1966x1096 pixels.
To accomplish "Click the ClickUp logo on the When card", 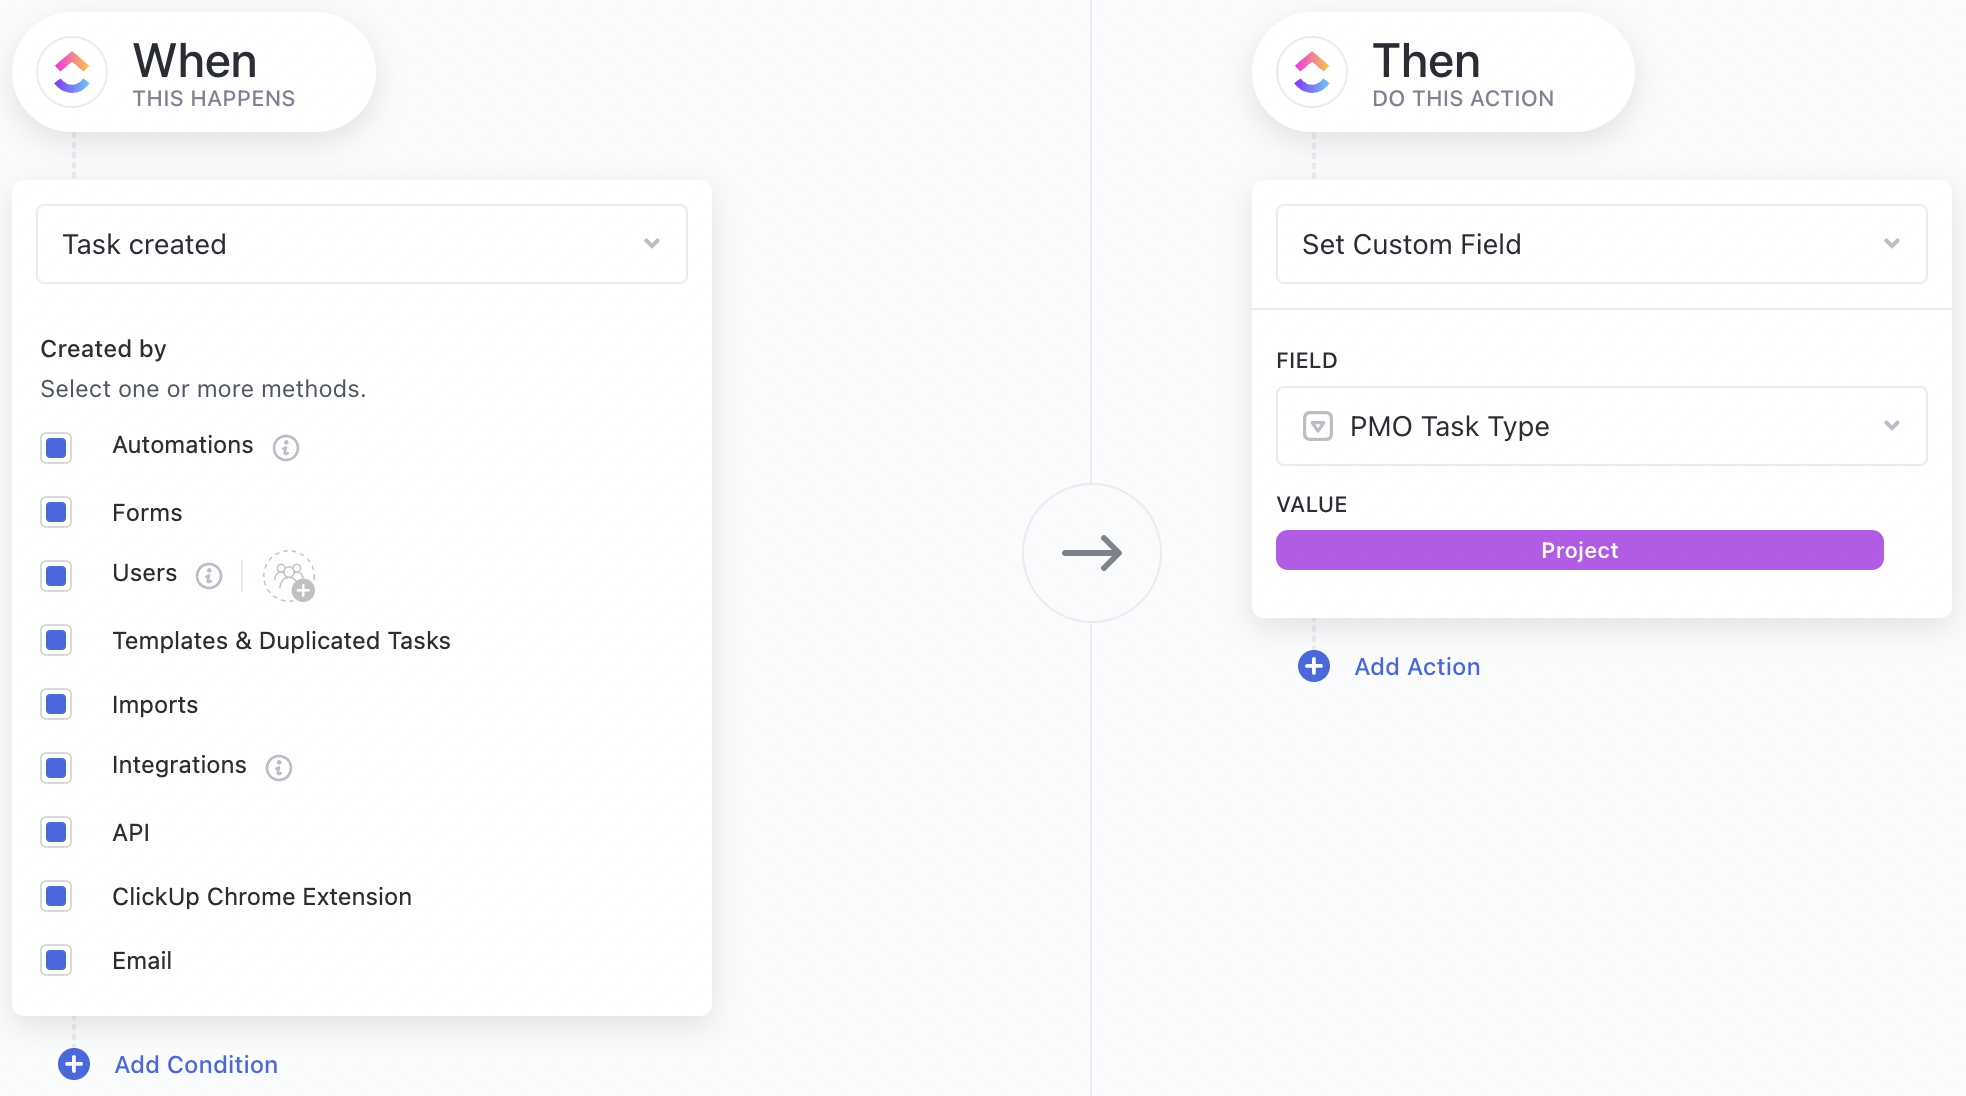I will pos(71,71).
